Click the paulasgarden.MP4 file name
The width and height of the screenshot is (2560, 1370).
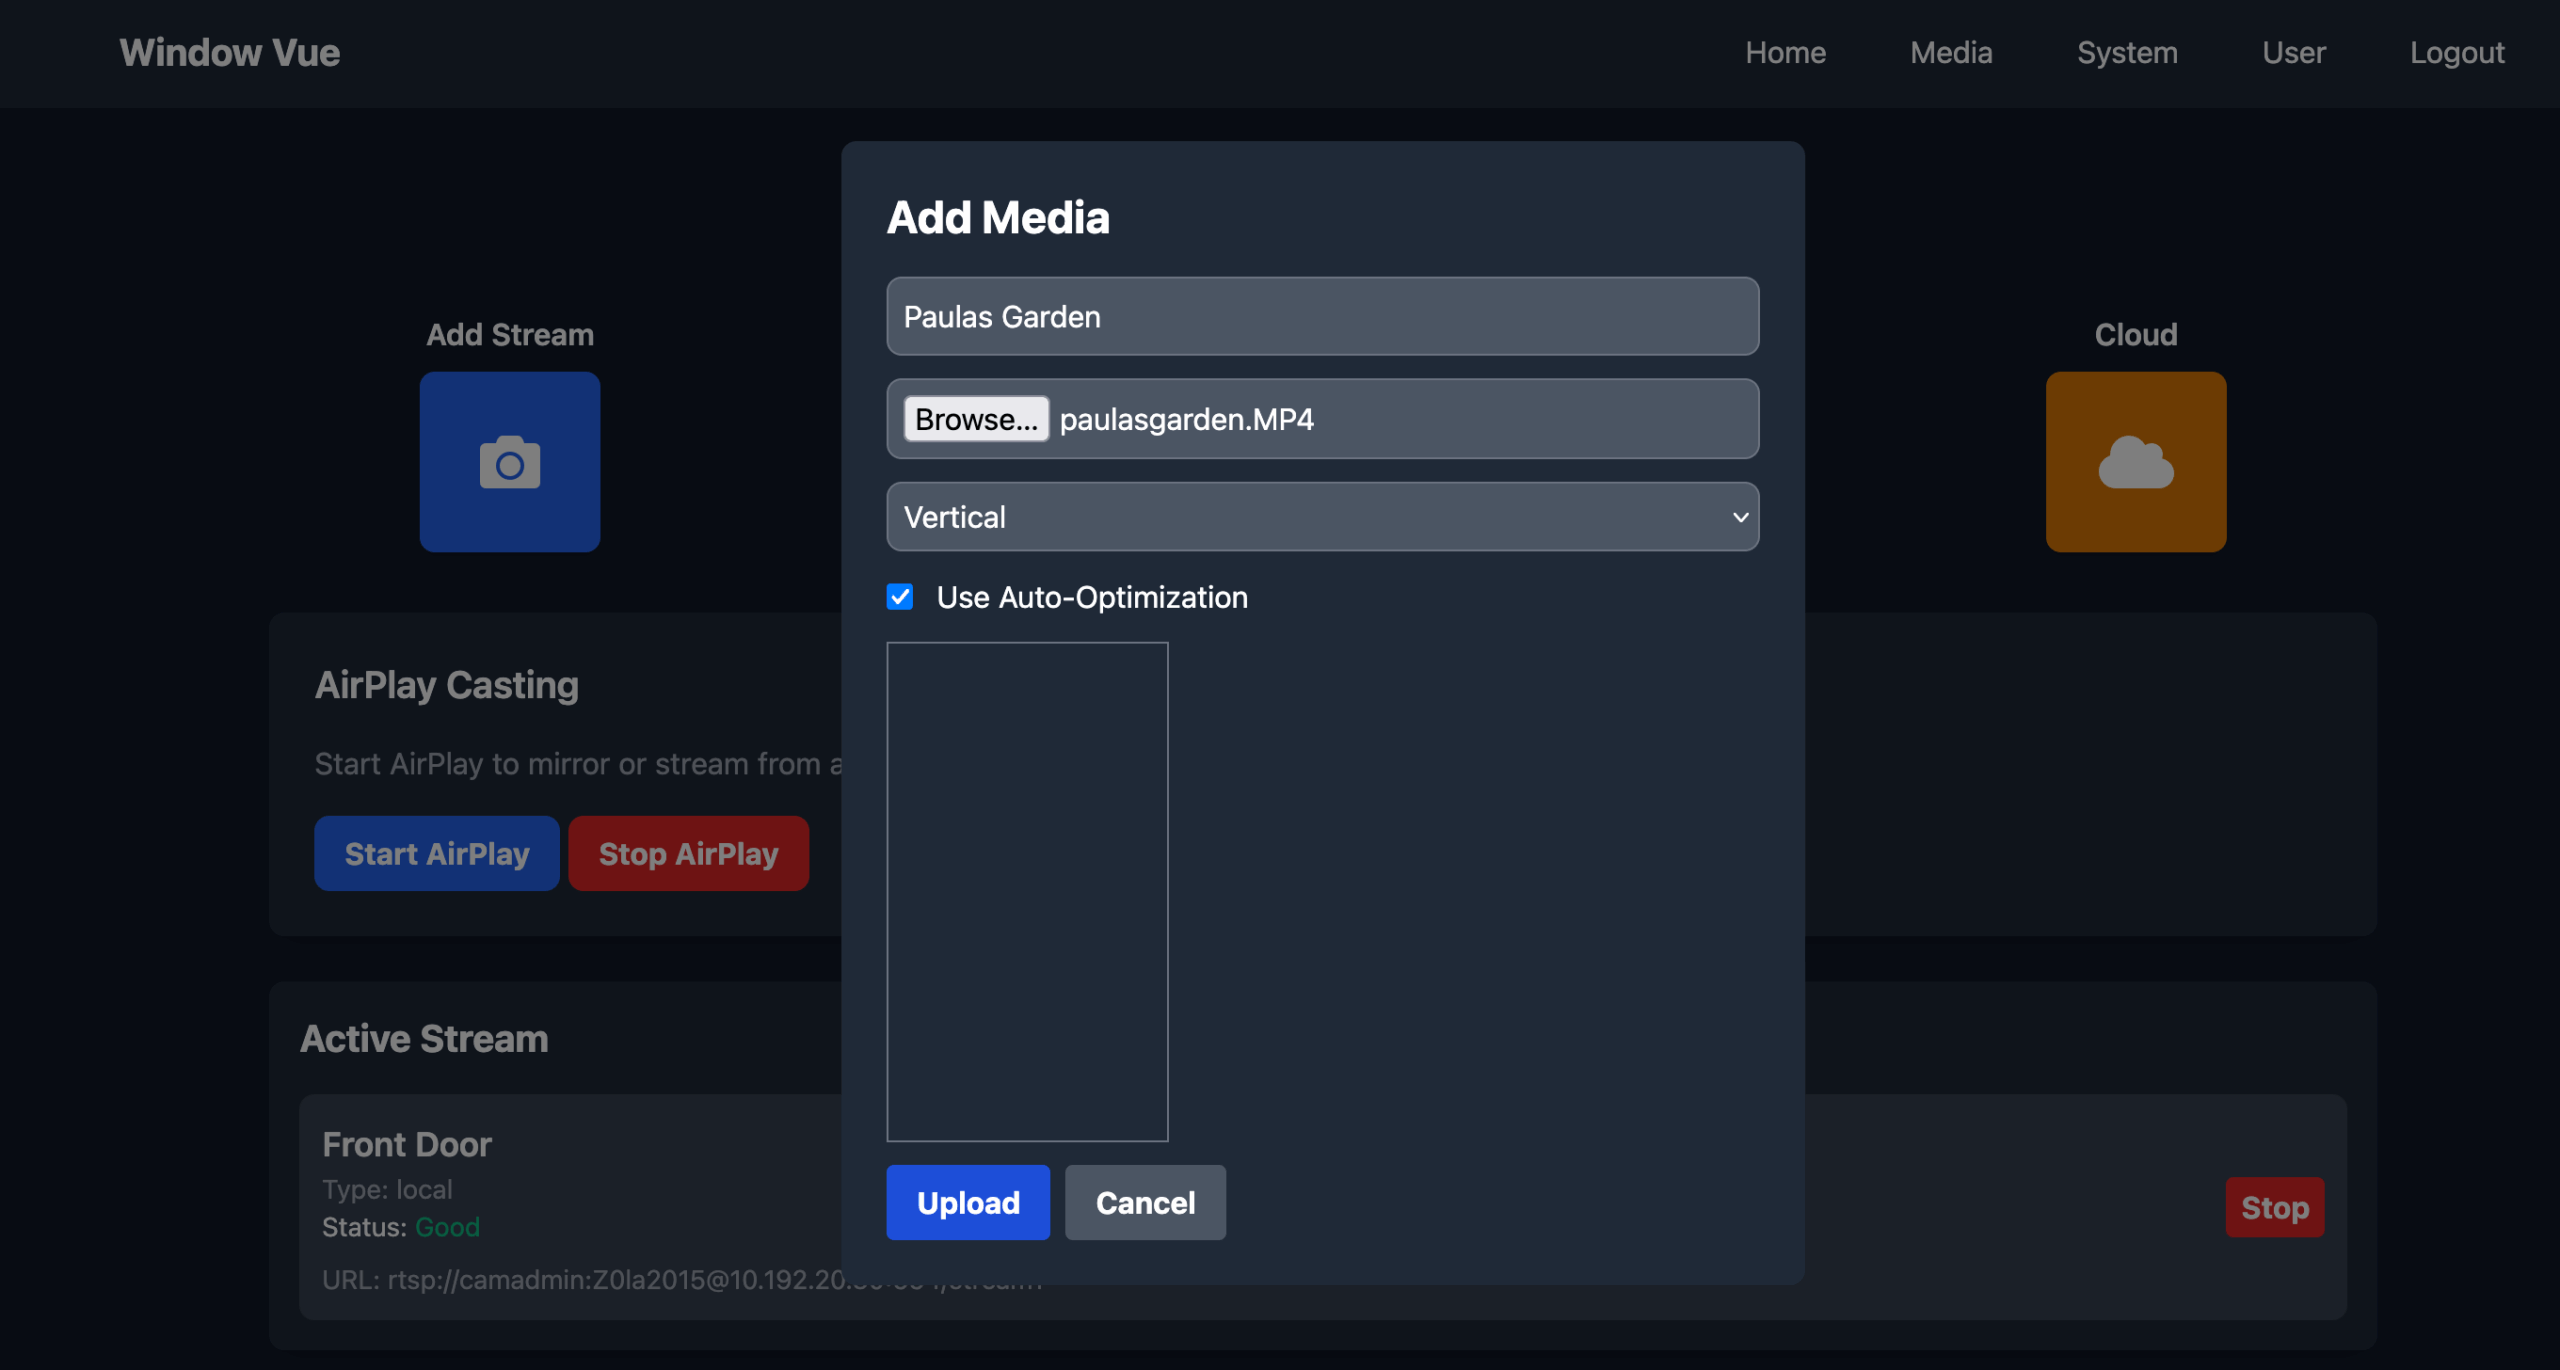[x=1187, y=419]
